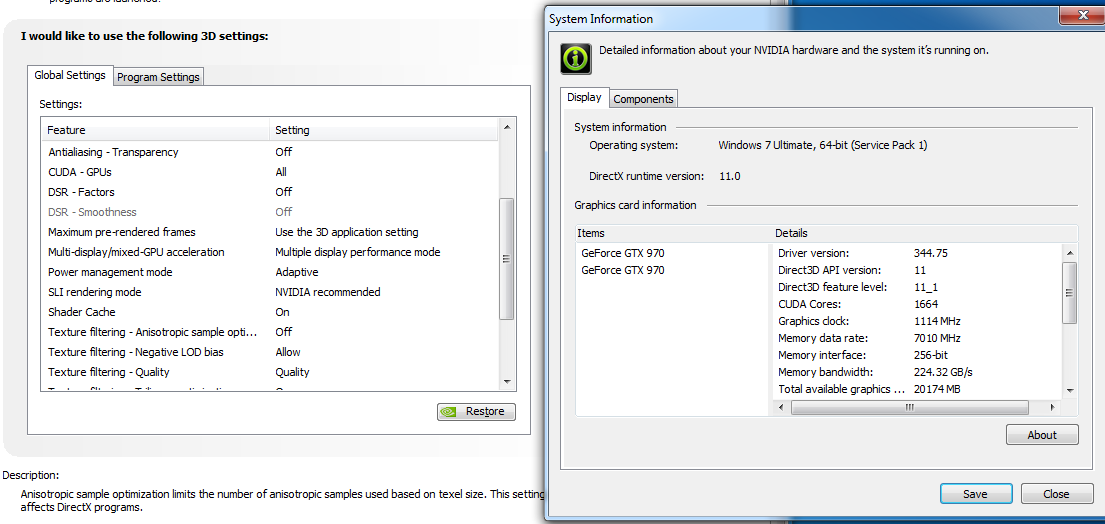The image size is (1105, 524).
Task: Select the CUDA - GPUs setting row
Action: (269, 172)
